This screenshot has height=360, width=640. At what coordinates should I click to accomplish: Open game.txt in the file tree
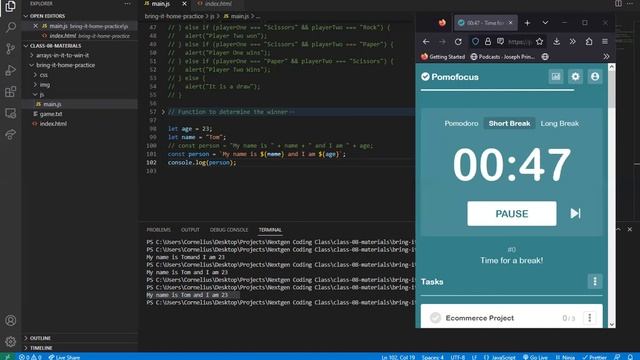(51, 114)
